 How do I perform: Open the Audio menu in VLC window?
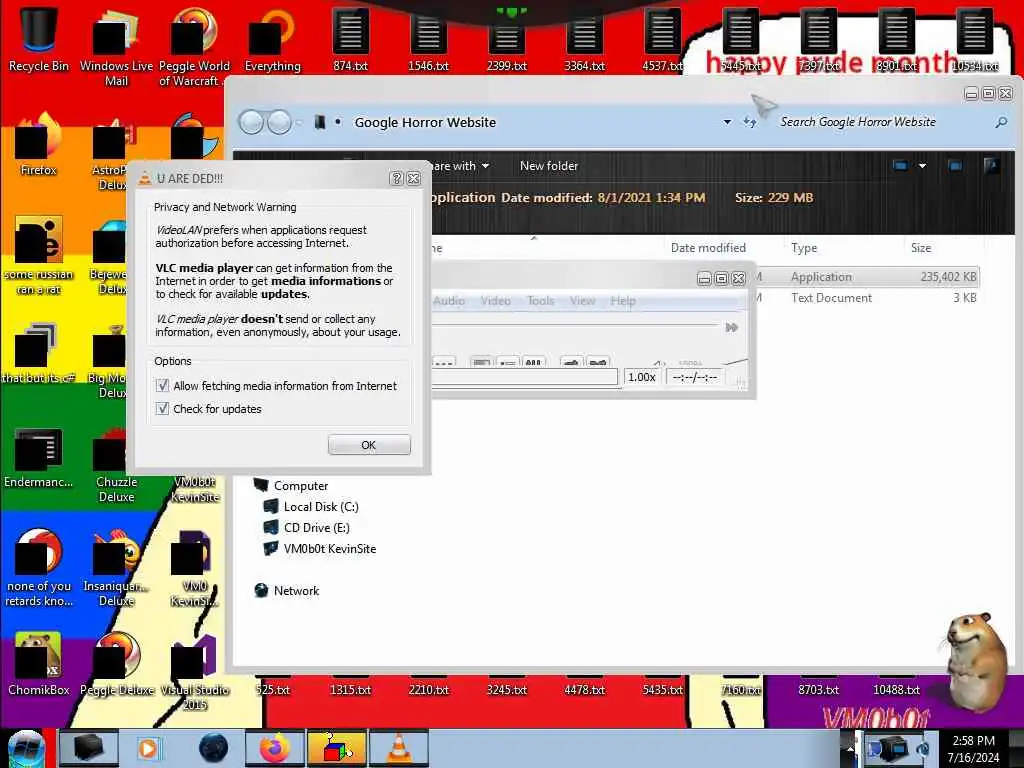click(x=449, y=301)
